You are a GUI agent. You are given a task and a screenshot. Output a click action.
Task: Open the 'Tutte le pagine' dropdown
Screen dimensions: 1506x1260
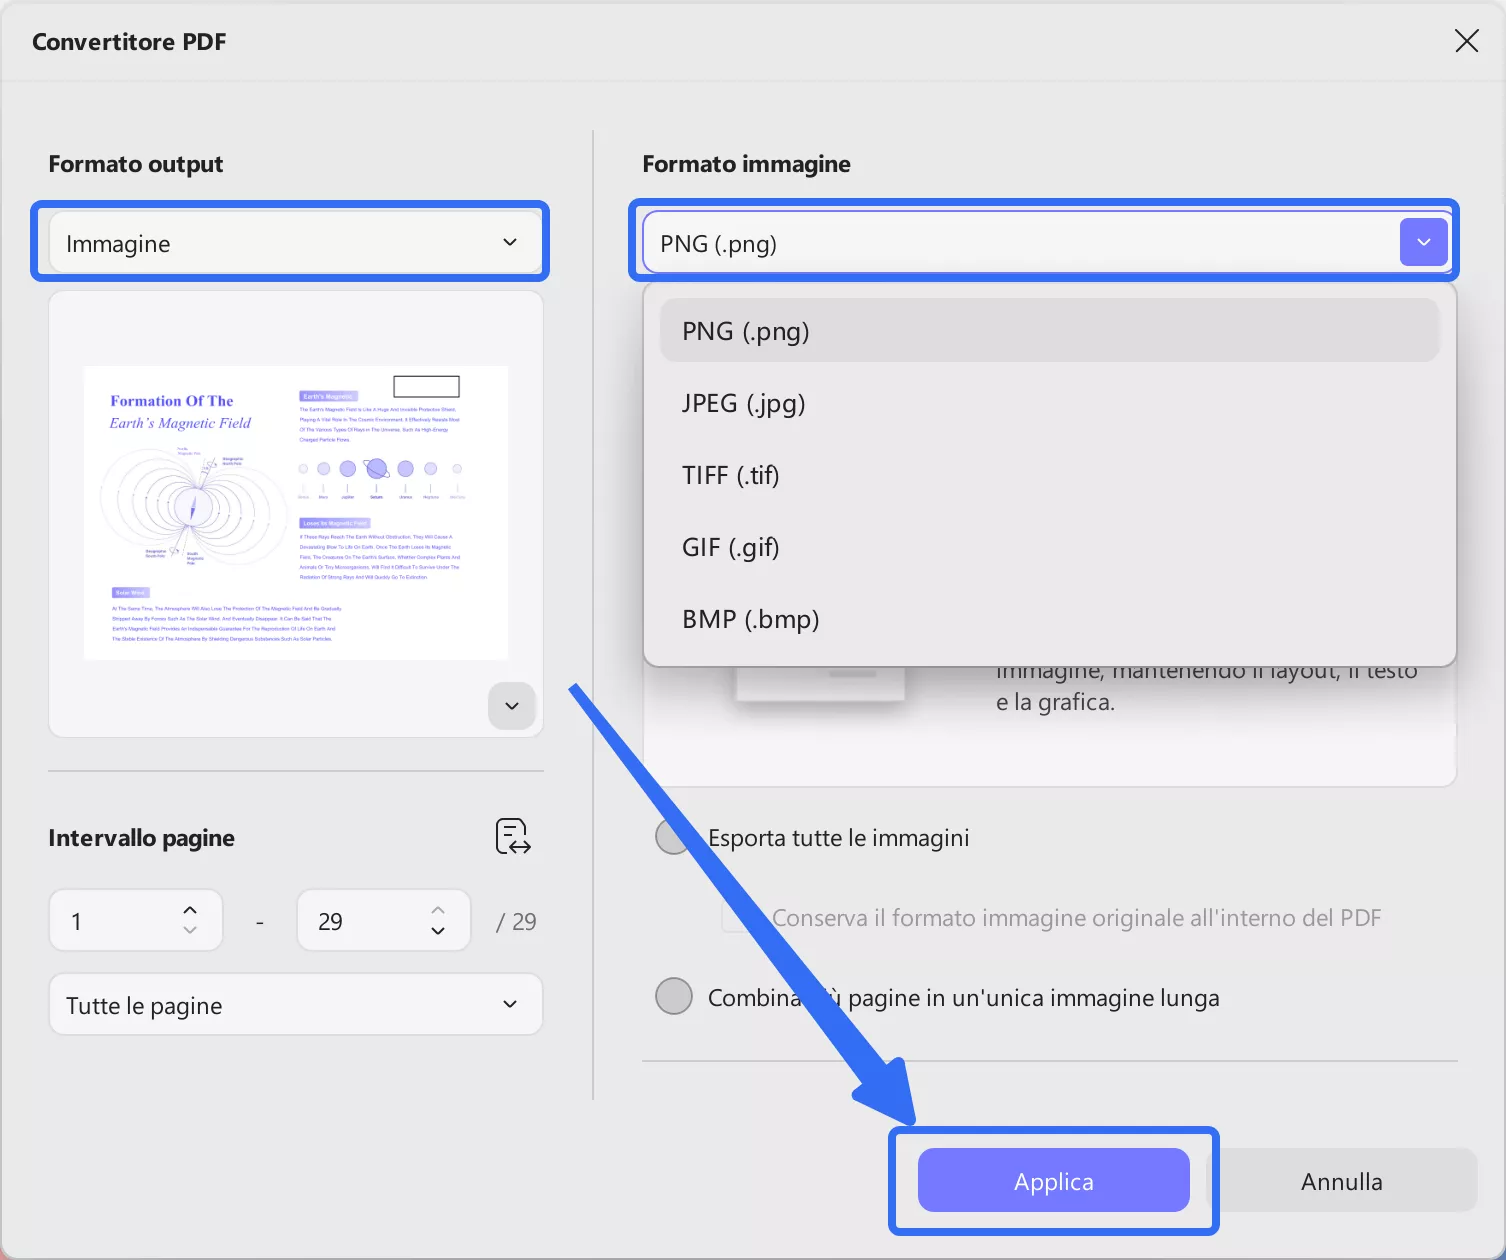(295, 1004)
